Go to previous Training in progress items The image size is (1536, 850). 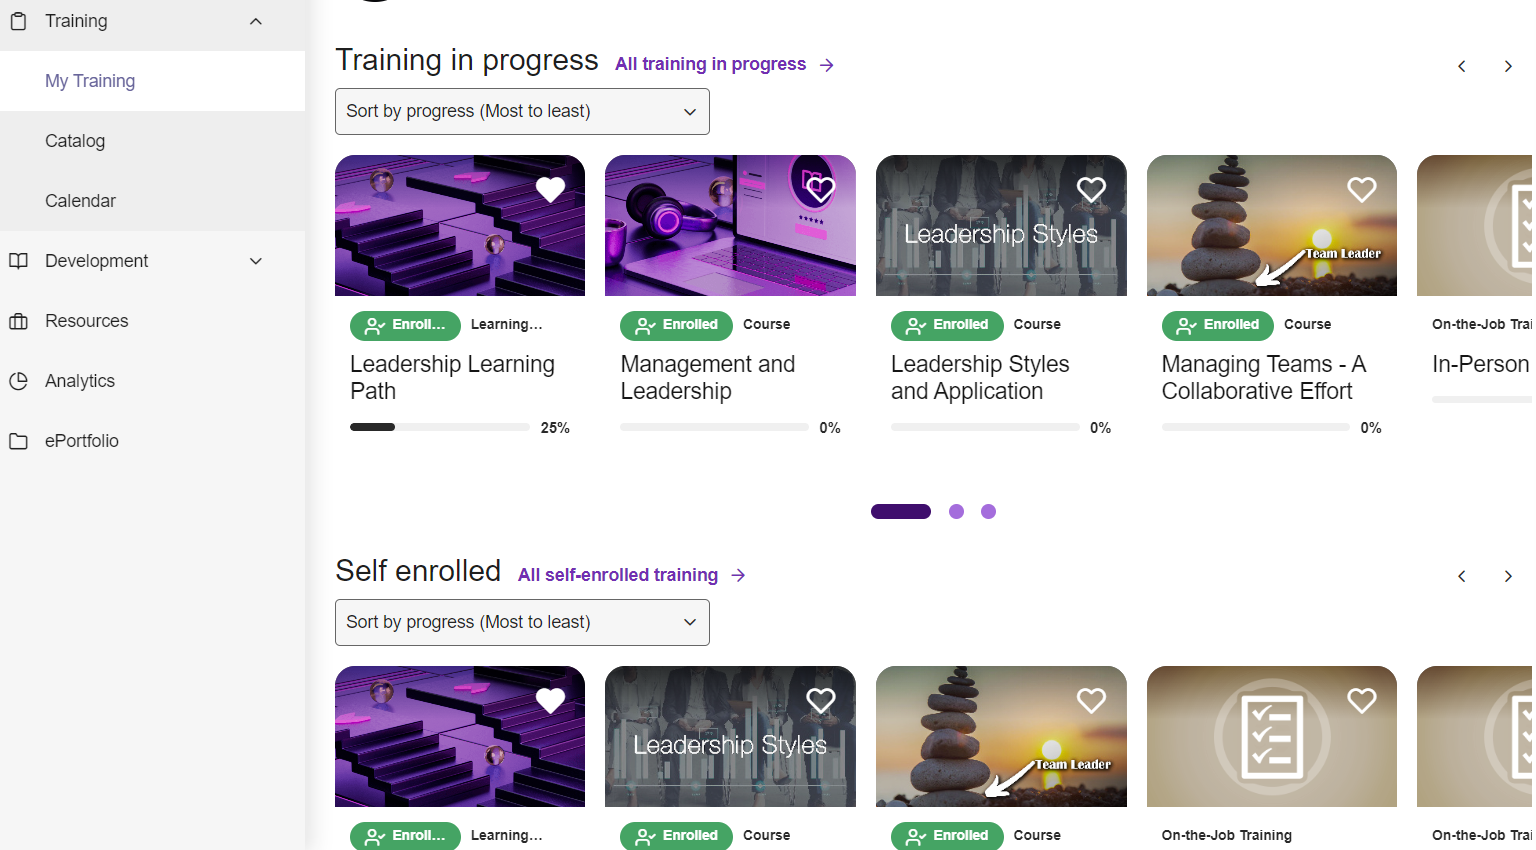click(x=1462, y=66)
